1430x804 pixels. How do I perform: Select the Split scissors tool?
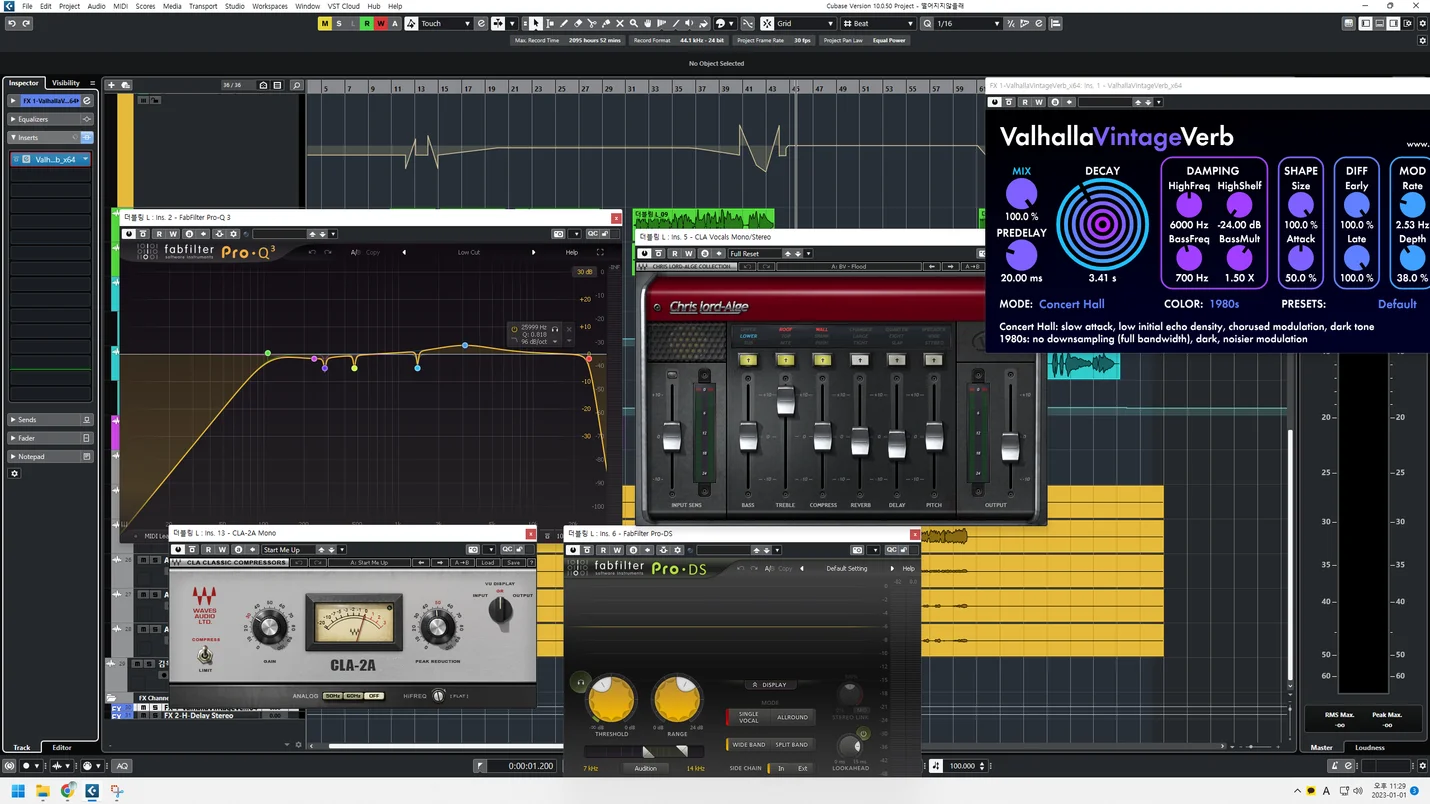click(592, 23)
